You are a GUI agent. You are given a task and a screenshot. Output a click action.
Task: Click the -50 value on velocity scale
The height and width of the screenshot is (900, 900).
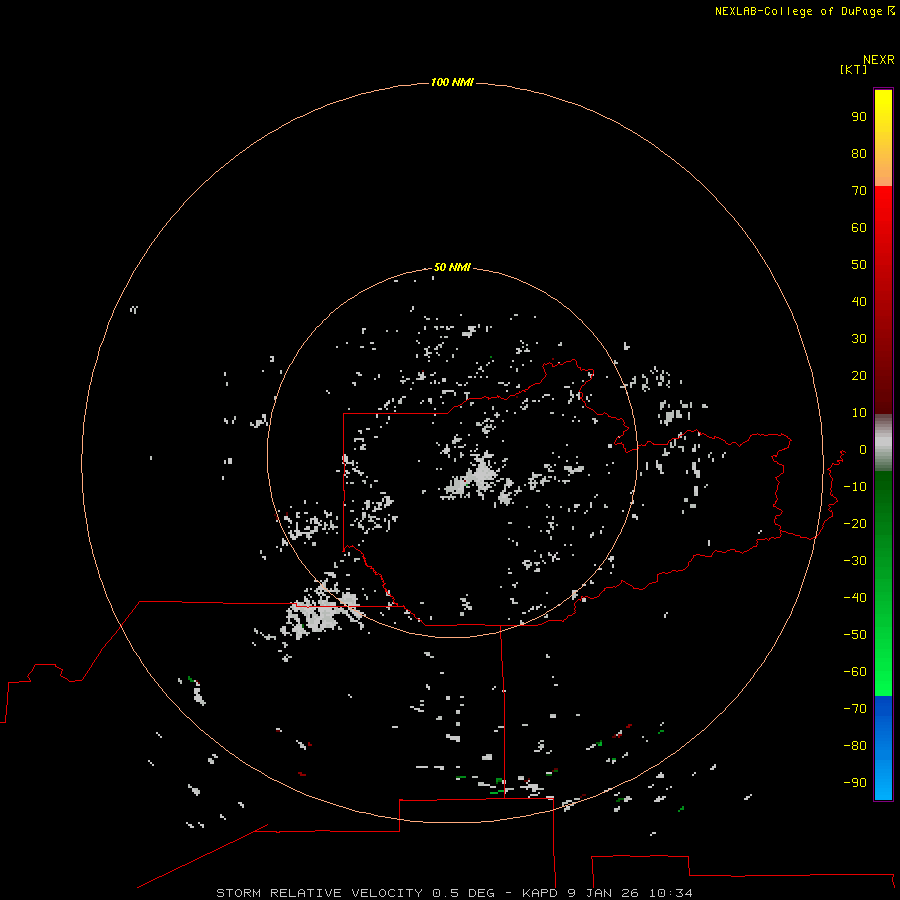[x=855, y=635]
